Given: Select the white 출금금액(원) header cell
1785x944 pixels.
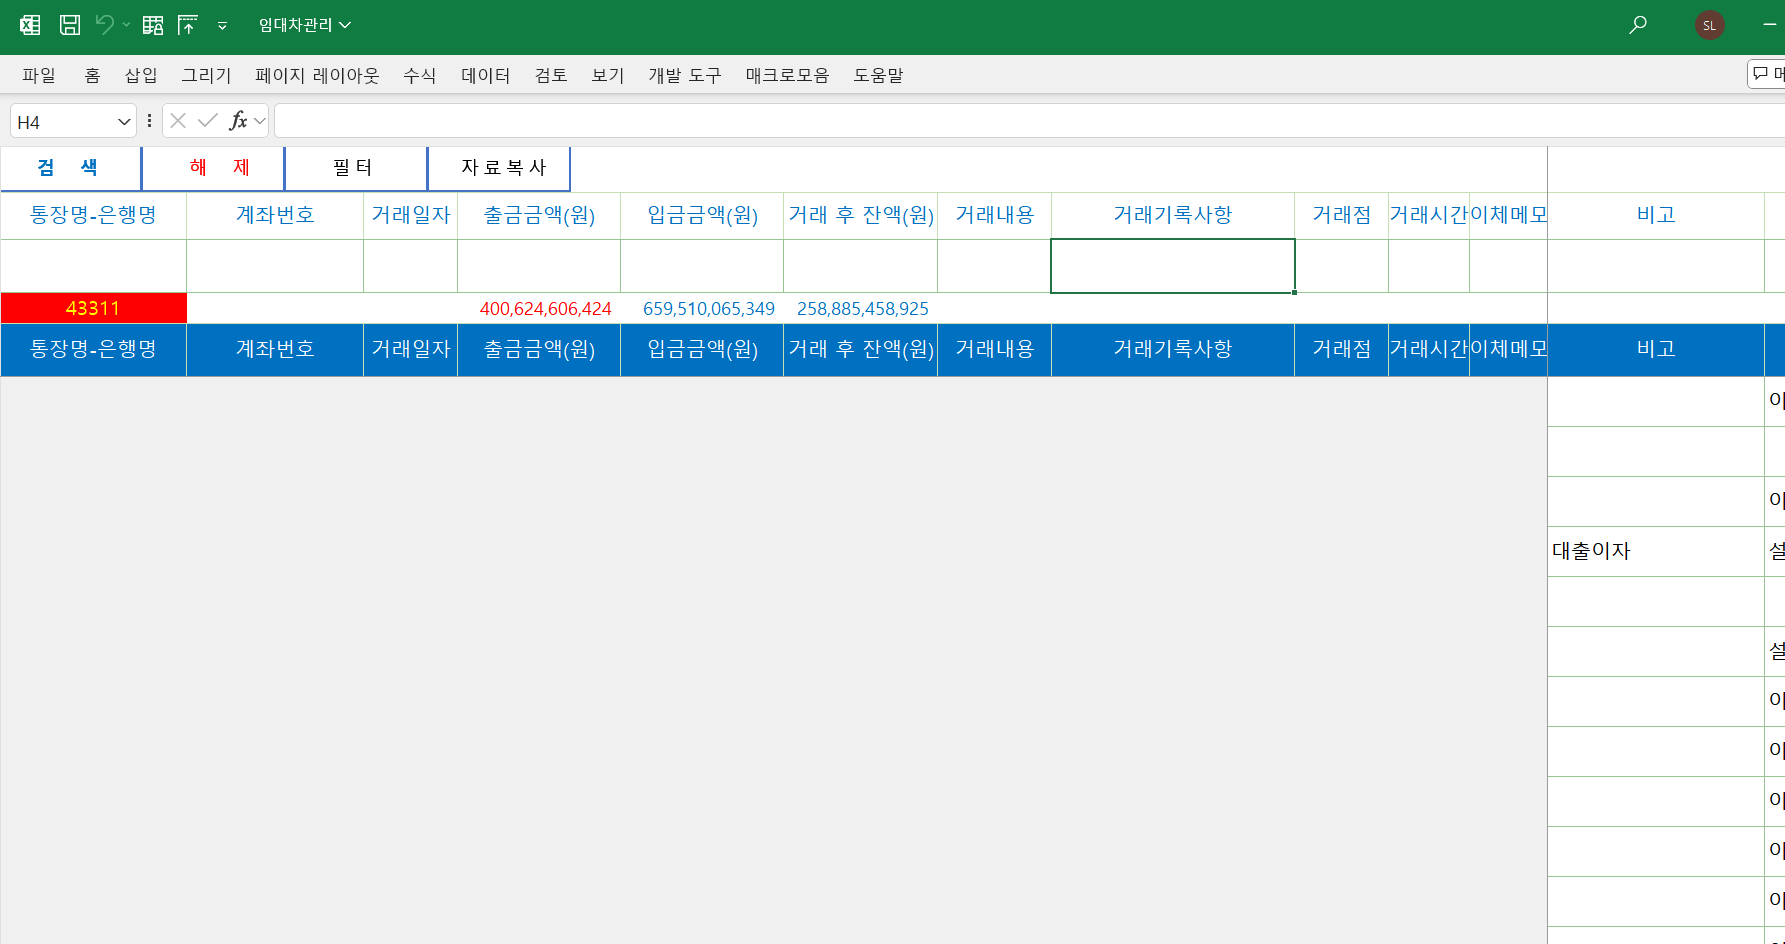Looking at the screenshot, I should point(539,215).
